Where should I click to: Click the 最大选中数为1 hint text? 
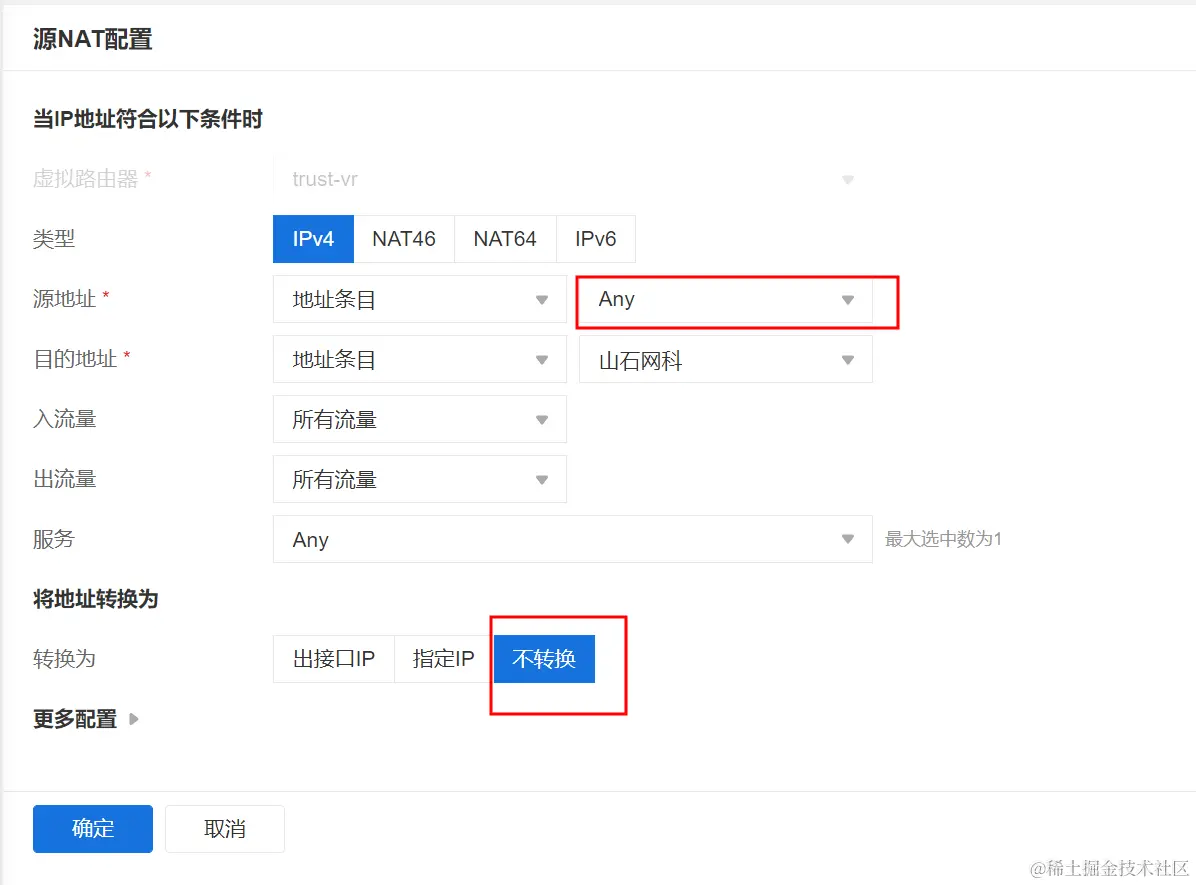(x=943, y=539)
